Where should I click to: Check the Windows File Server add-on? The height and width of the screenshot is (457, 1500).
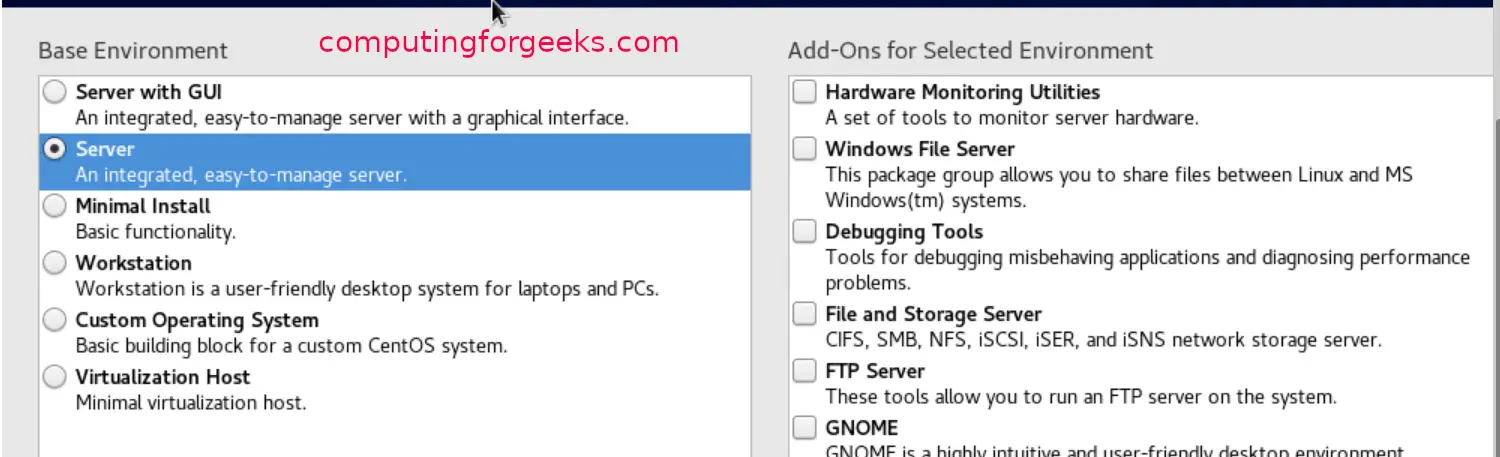[804, 149]
